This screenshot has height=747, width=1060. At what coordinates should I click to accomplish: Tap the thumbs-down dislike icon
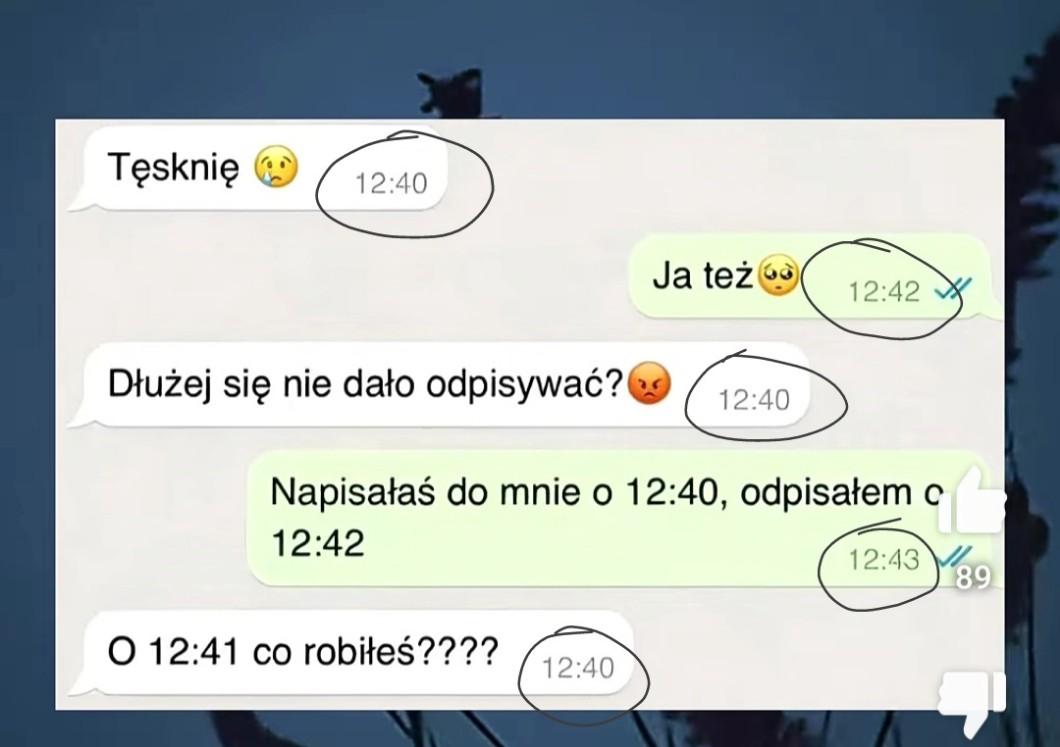tap(971, 703)
